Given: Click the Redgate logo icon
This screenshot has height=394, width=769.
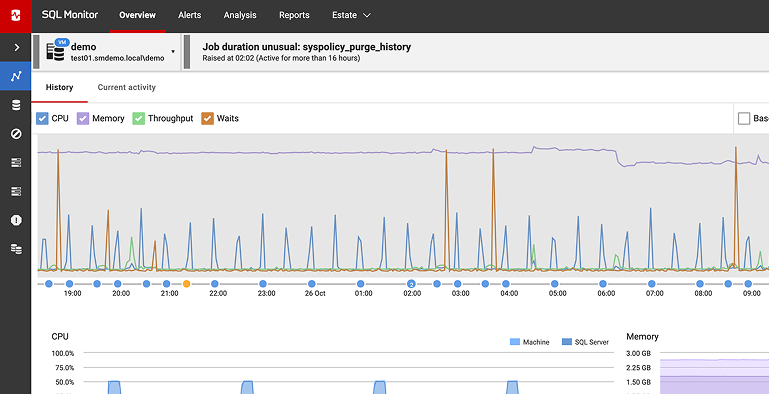Looking at the screenshot, I should pyautogui.click(x=15, y=16).
